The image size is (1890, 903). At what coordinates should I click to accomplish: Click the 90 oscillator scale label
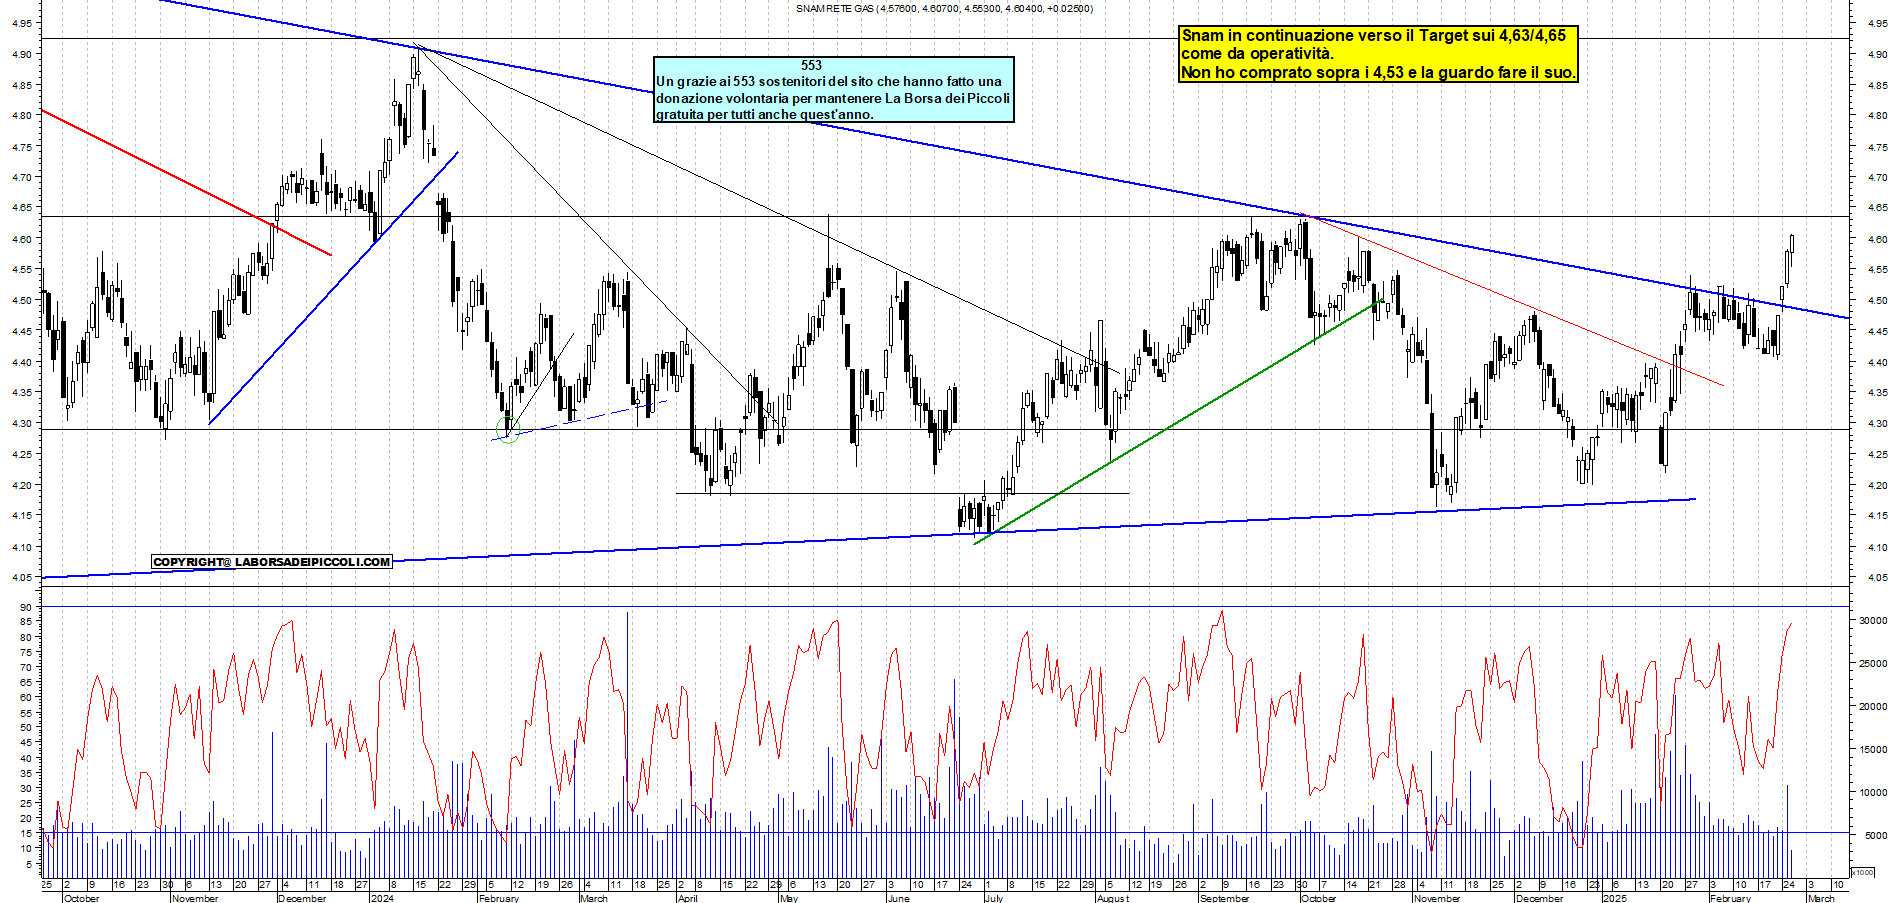(26, 607)
